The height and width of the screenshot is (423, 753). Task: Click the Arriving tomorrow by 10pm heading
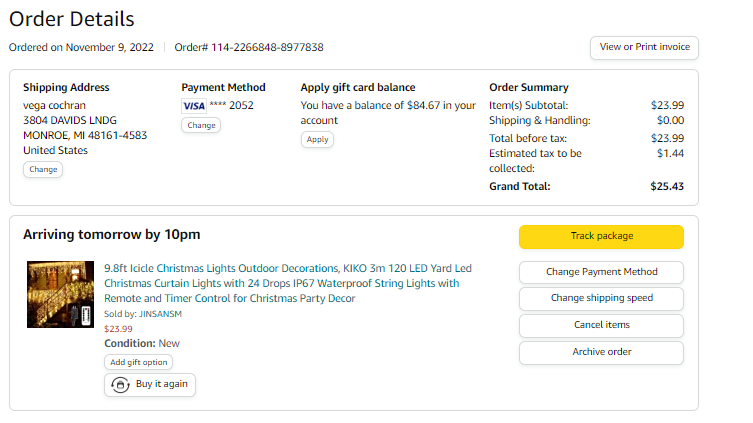point(111,235)
